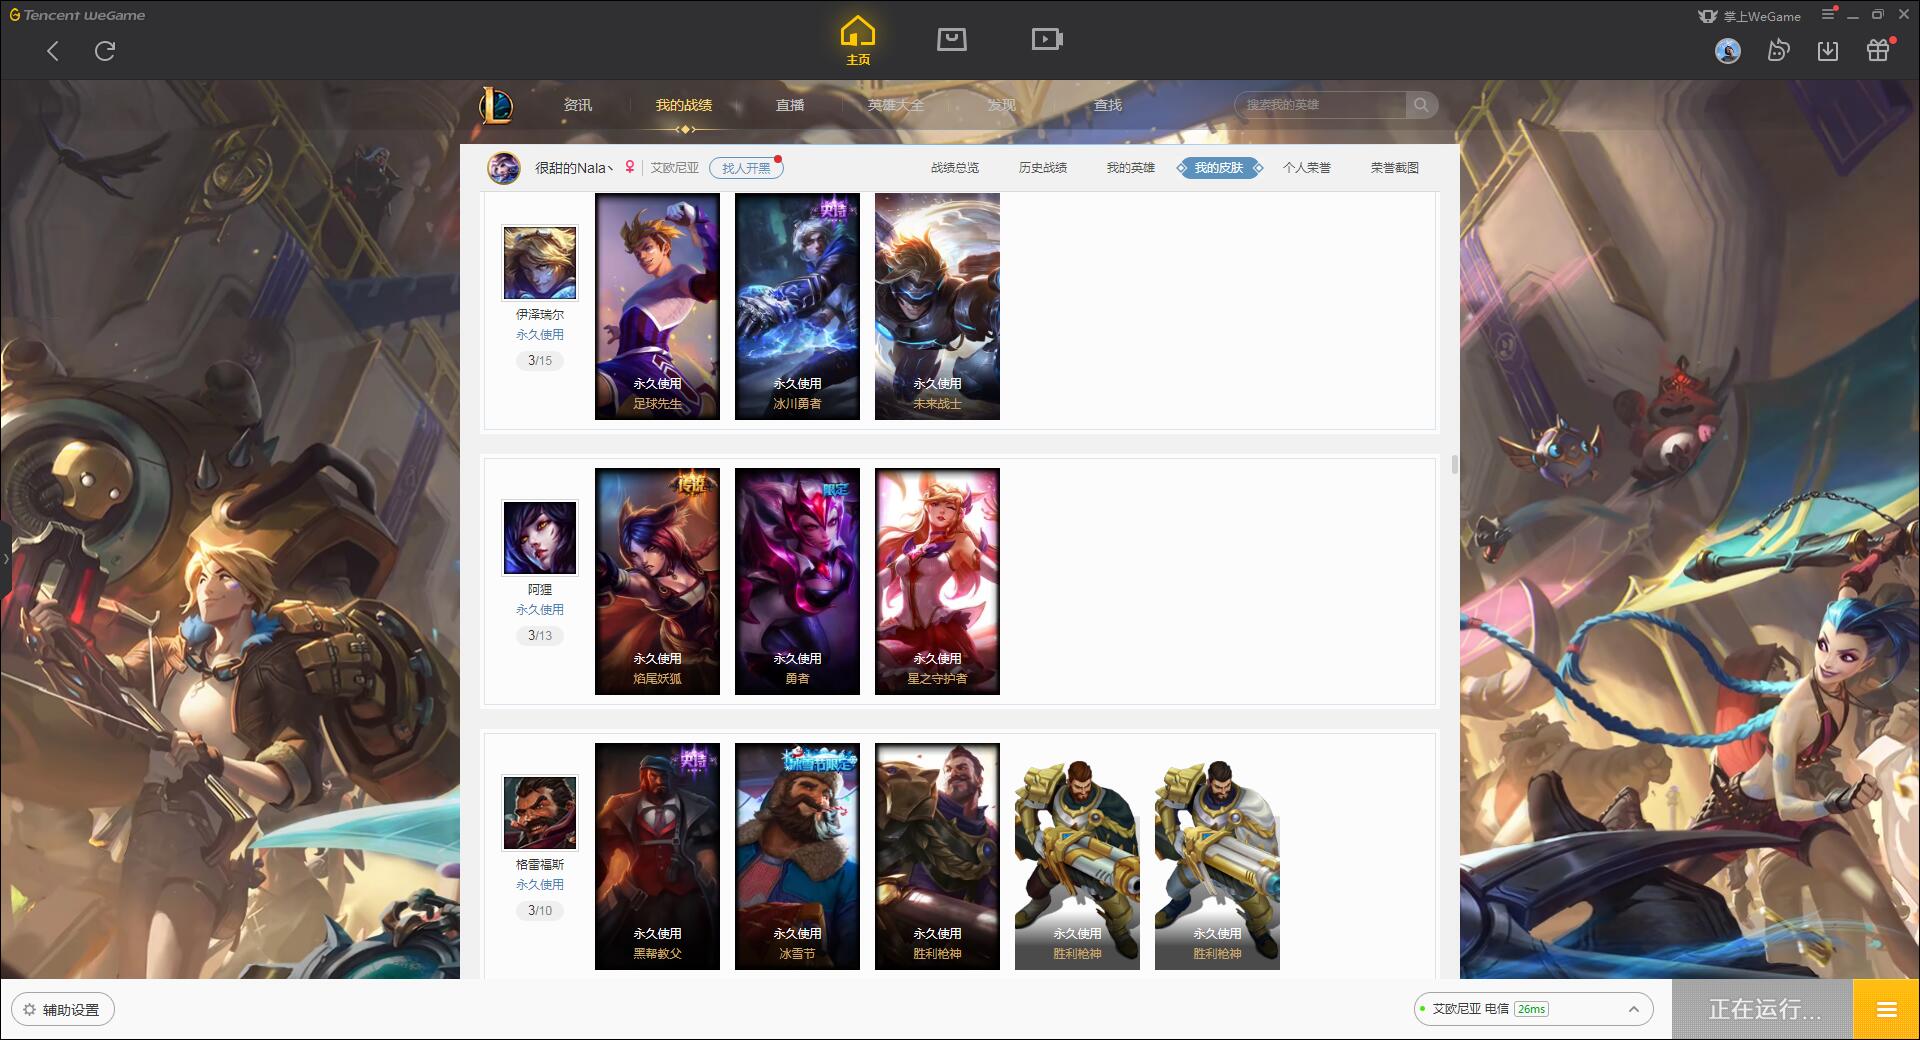Click the skin list vertical scrollbar
Image resolution: width=1920 pixels, height=1040 pixels.
pos(1455,465)
